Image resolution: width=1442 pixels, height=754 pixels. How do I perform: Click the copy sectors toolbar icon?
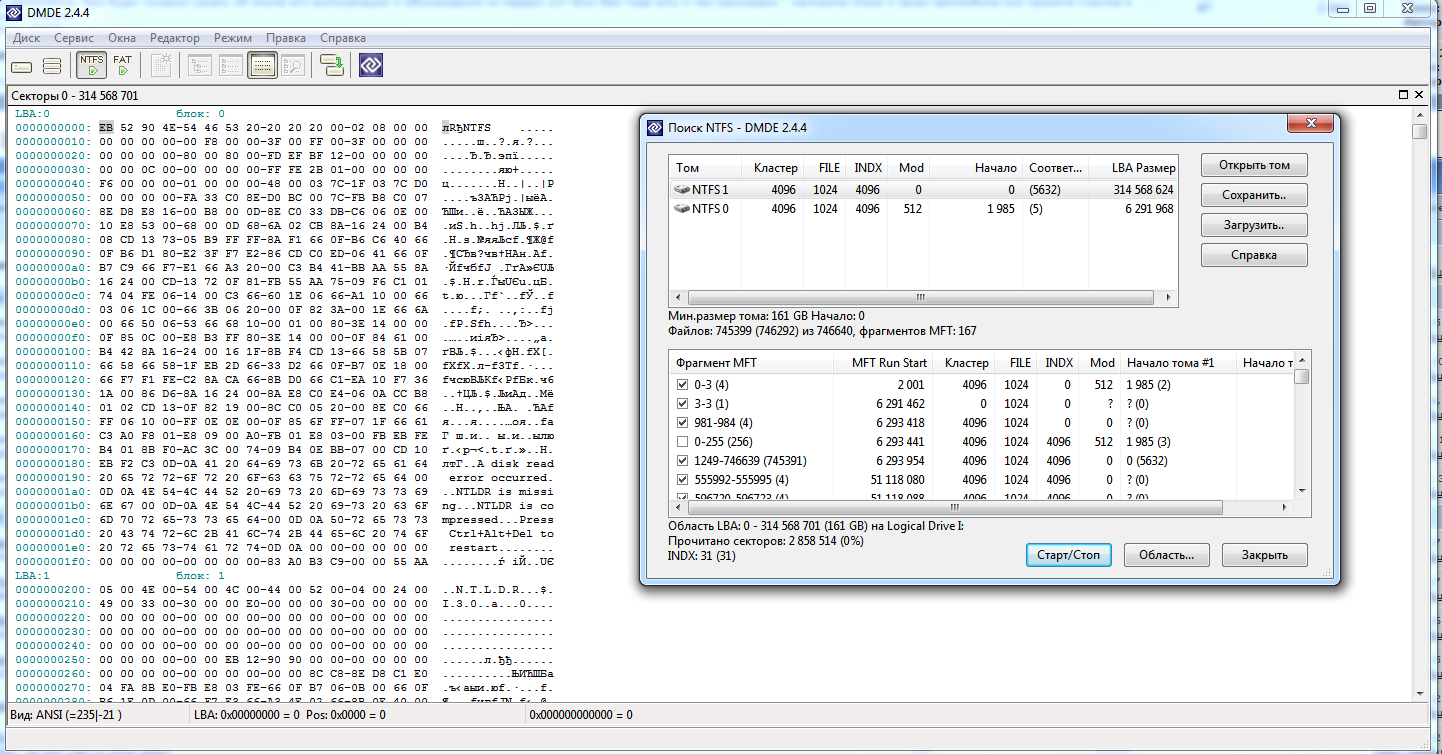332,66
